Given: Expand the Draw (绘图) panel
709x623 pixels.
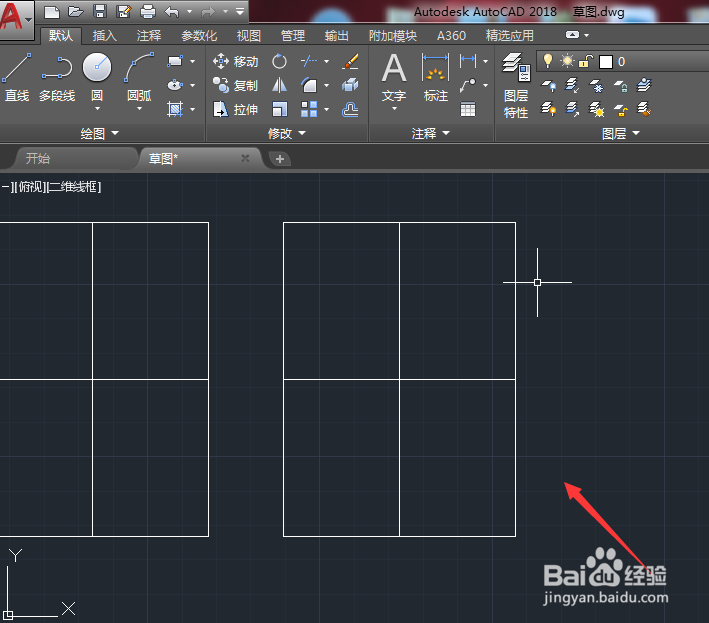Looking at the screenshot, I should tap(99, 133).
